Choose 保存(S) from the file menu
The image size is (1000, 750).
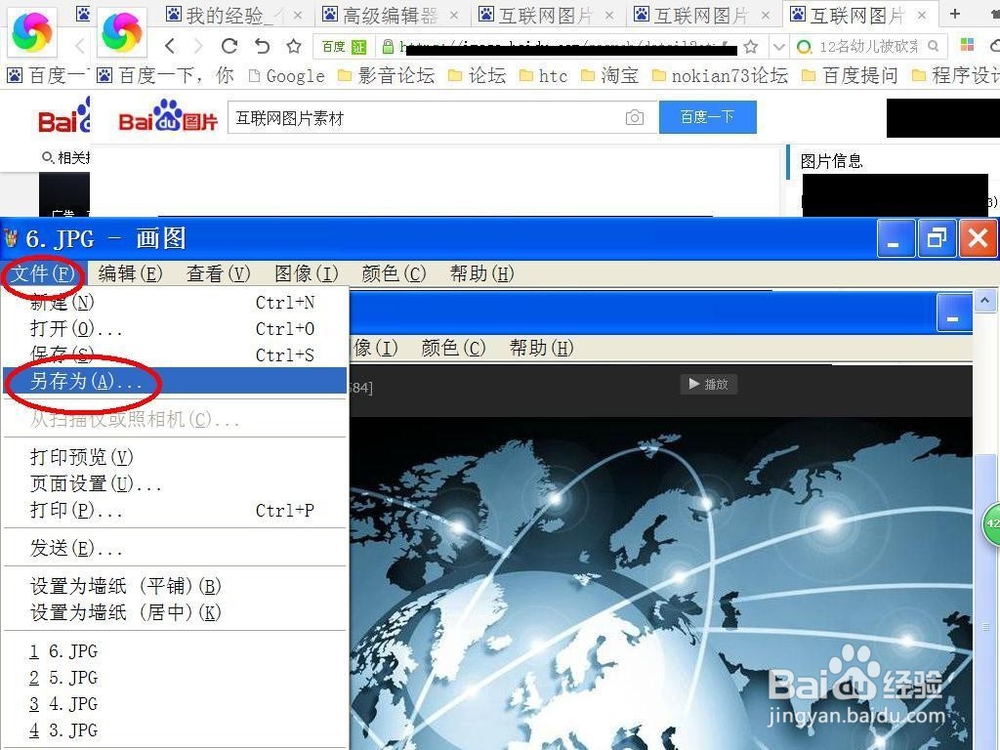[x=175, y=355]
